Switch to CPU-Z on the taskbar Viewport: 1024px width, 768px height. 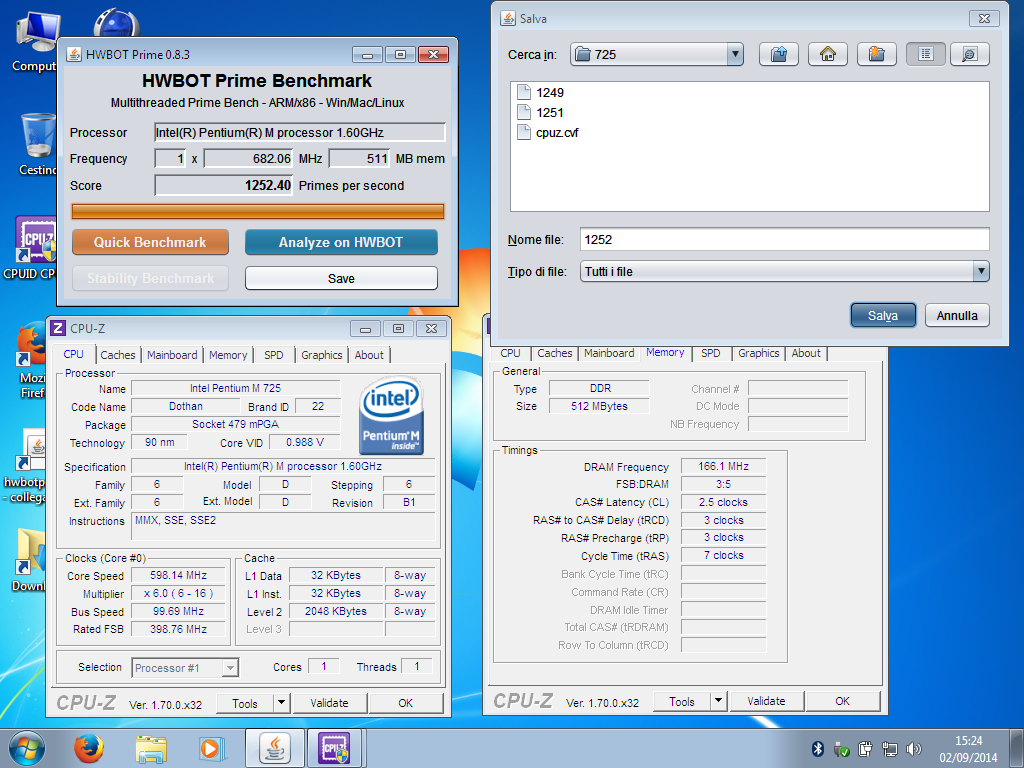point(334,748)
